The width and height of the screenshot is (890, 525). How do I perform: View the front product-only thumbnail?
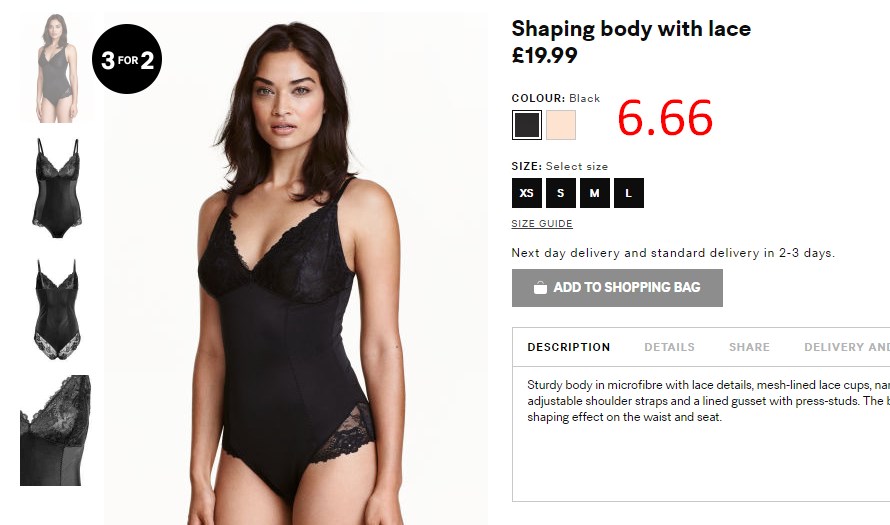coord(57,188)
